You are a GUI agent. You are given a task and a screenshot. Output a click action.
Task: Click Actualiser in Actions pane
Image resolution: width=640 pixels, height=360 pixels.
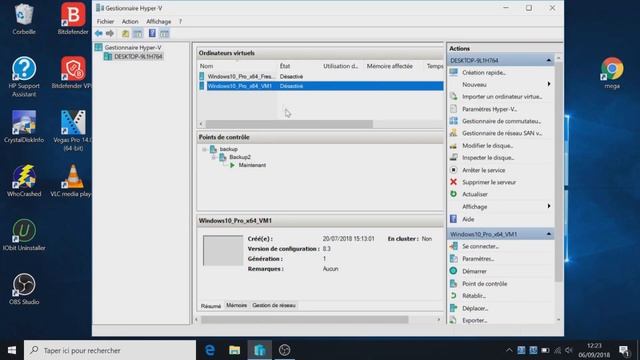(x=475, y=194)
